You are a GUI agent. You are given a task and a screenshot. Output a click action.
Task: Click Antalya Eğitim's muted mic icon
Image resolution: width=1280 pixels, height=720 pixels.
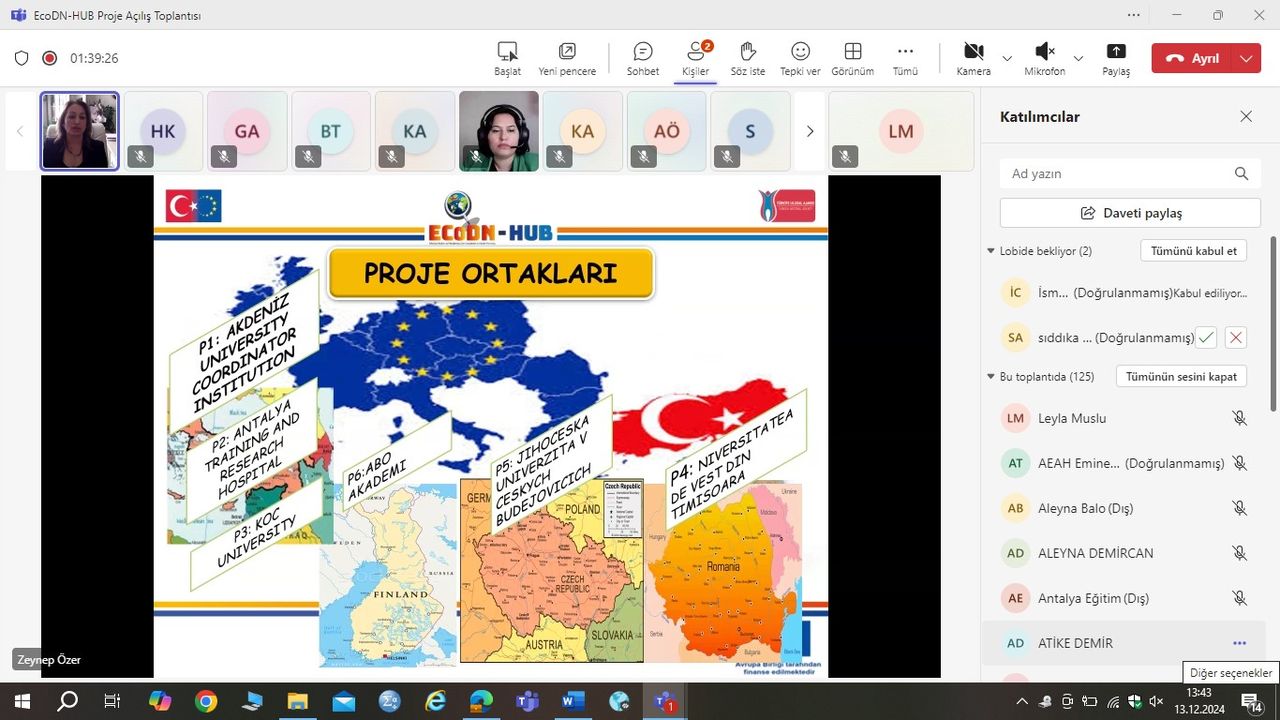click(x=1240, y=598)
